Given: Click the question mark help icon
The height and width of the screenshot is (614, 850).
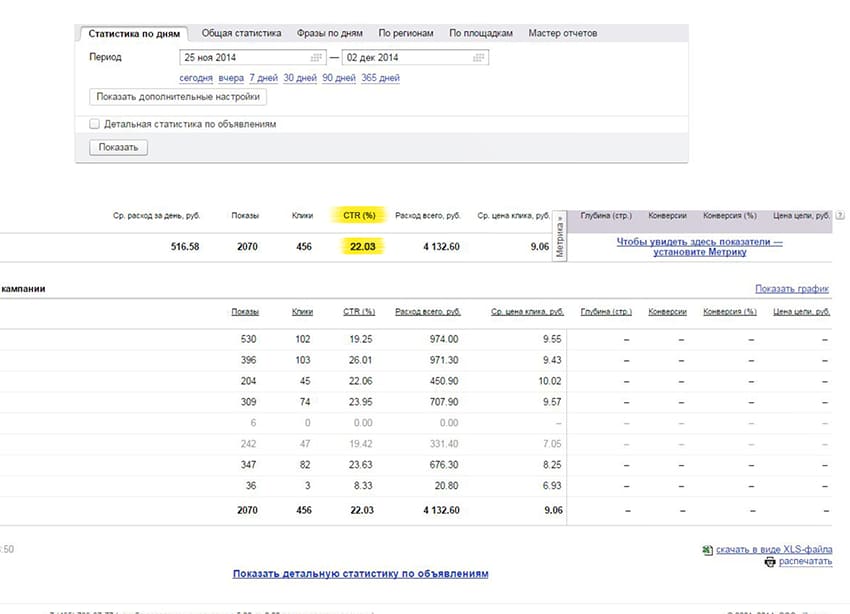Looking at the screenshot, I should tap(840, 216).
